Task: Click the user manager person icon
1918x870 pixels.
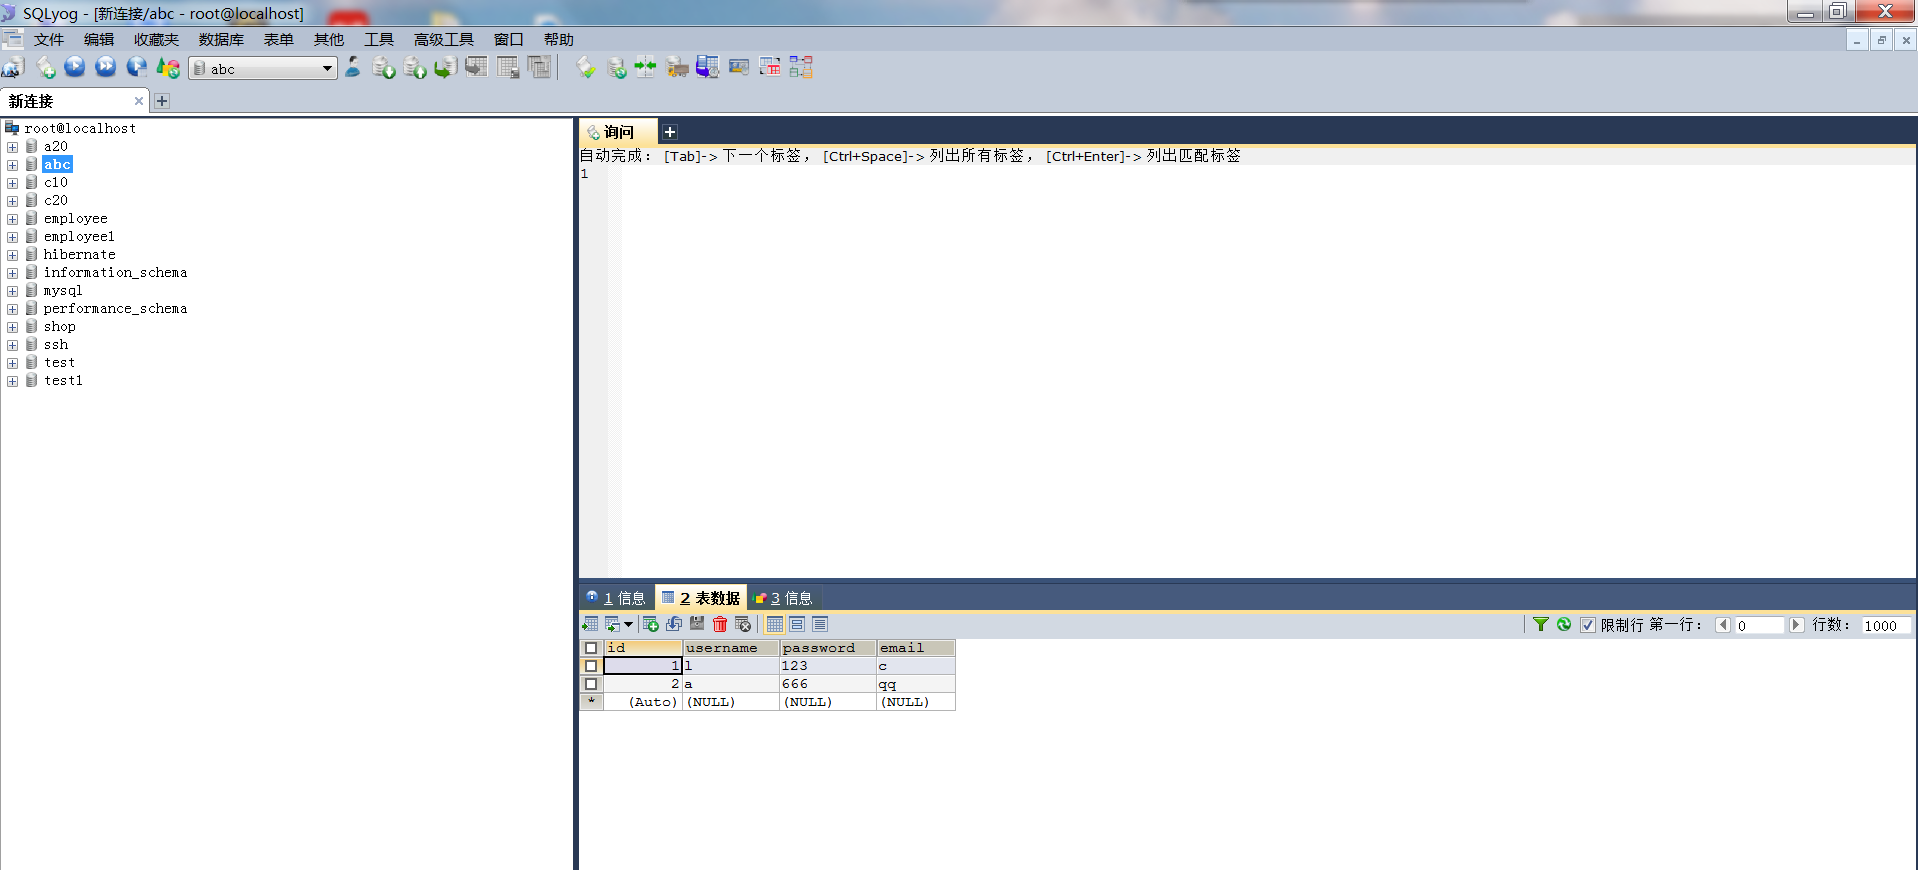Action: tap(352, 67)
